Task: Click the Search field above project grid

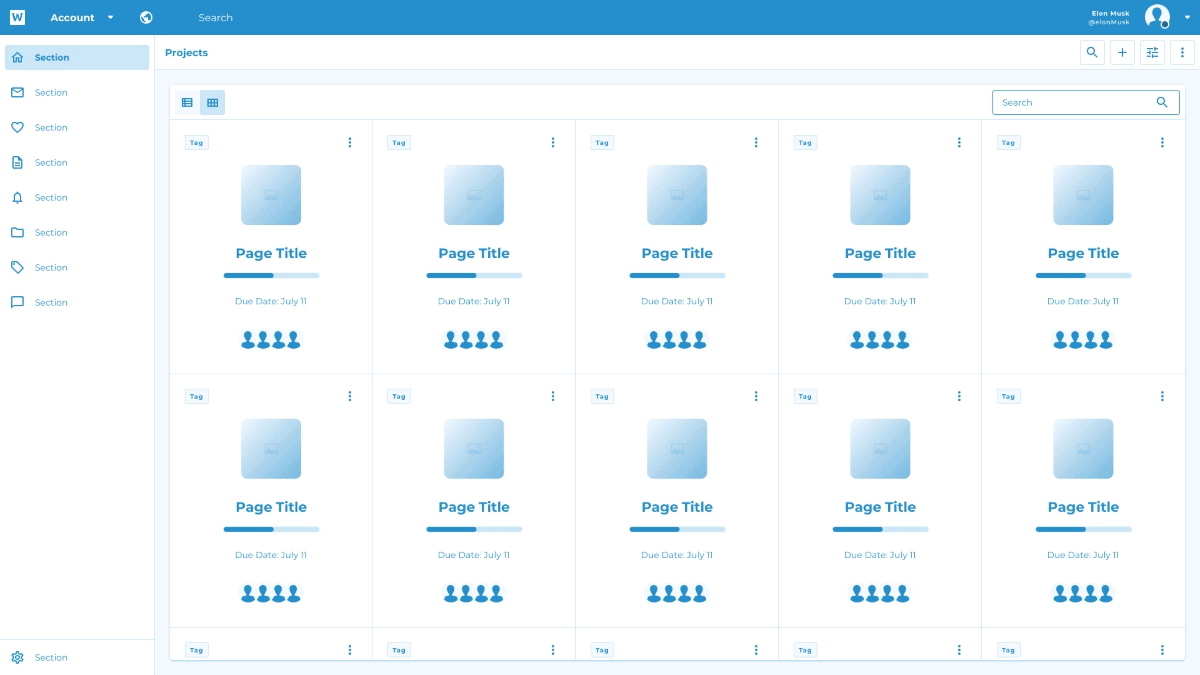Action: pyautogui.click(x=1075, y=102)
